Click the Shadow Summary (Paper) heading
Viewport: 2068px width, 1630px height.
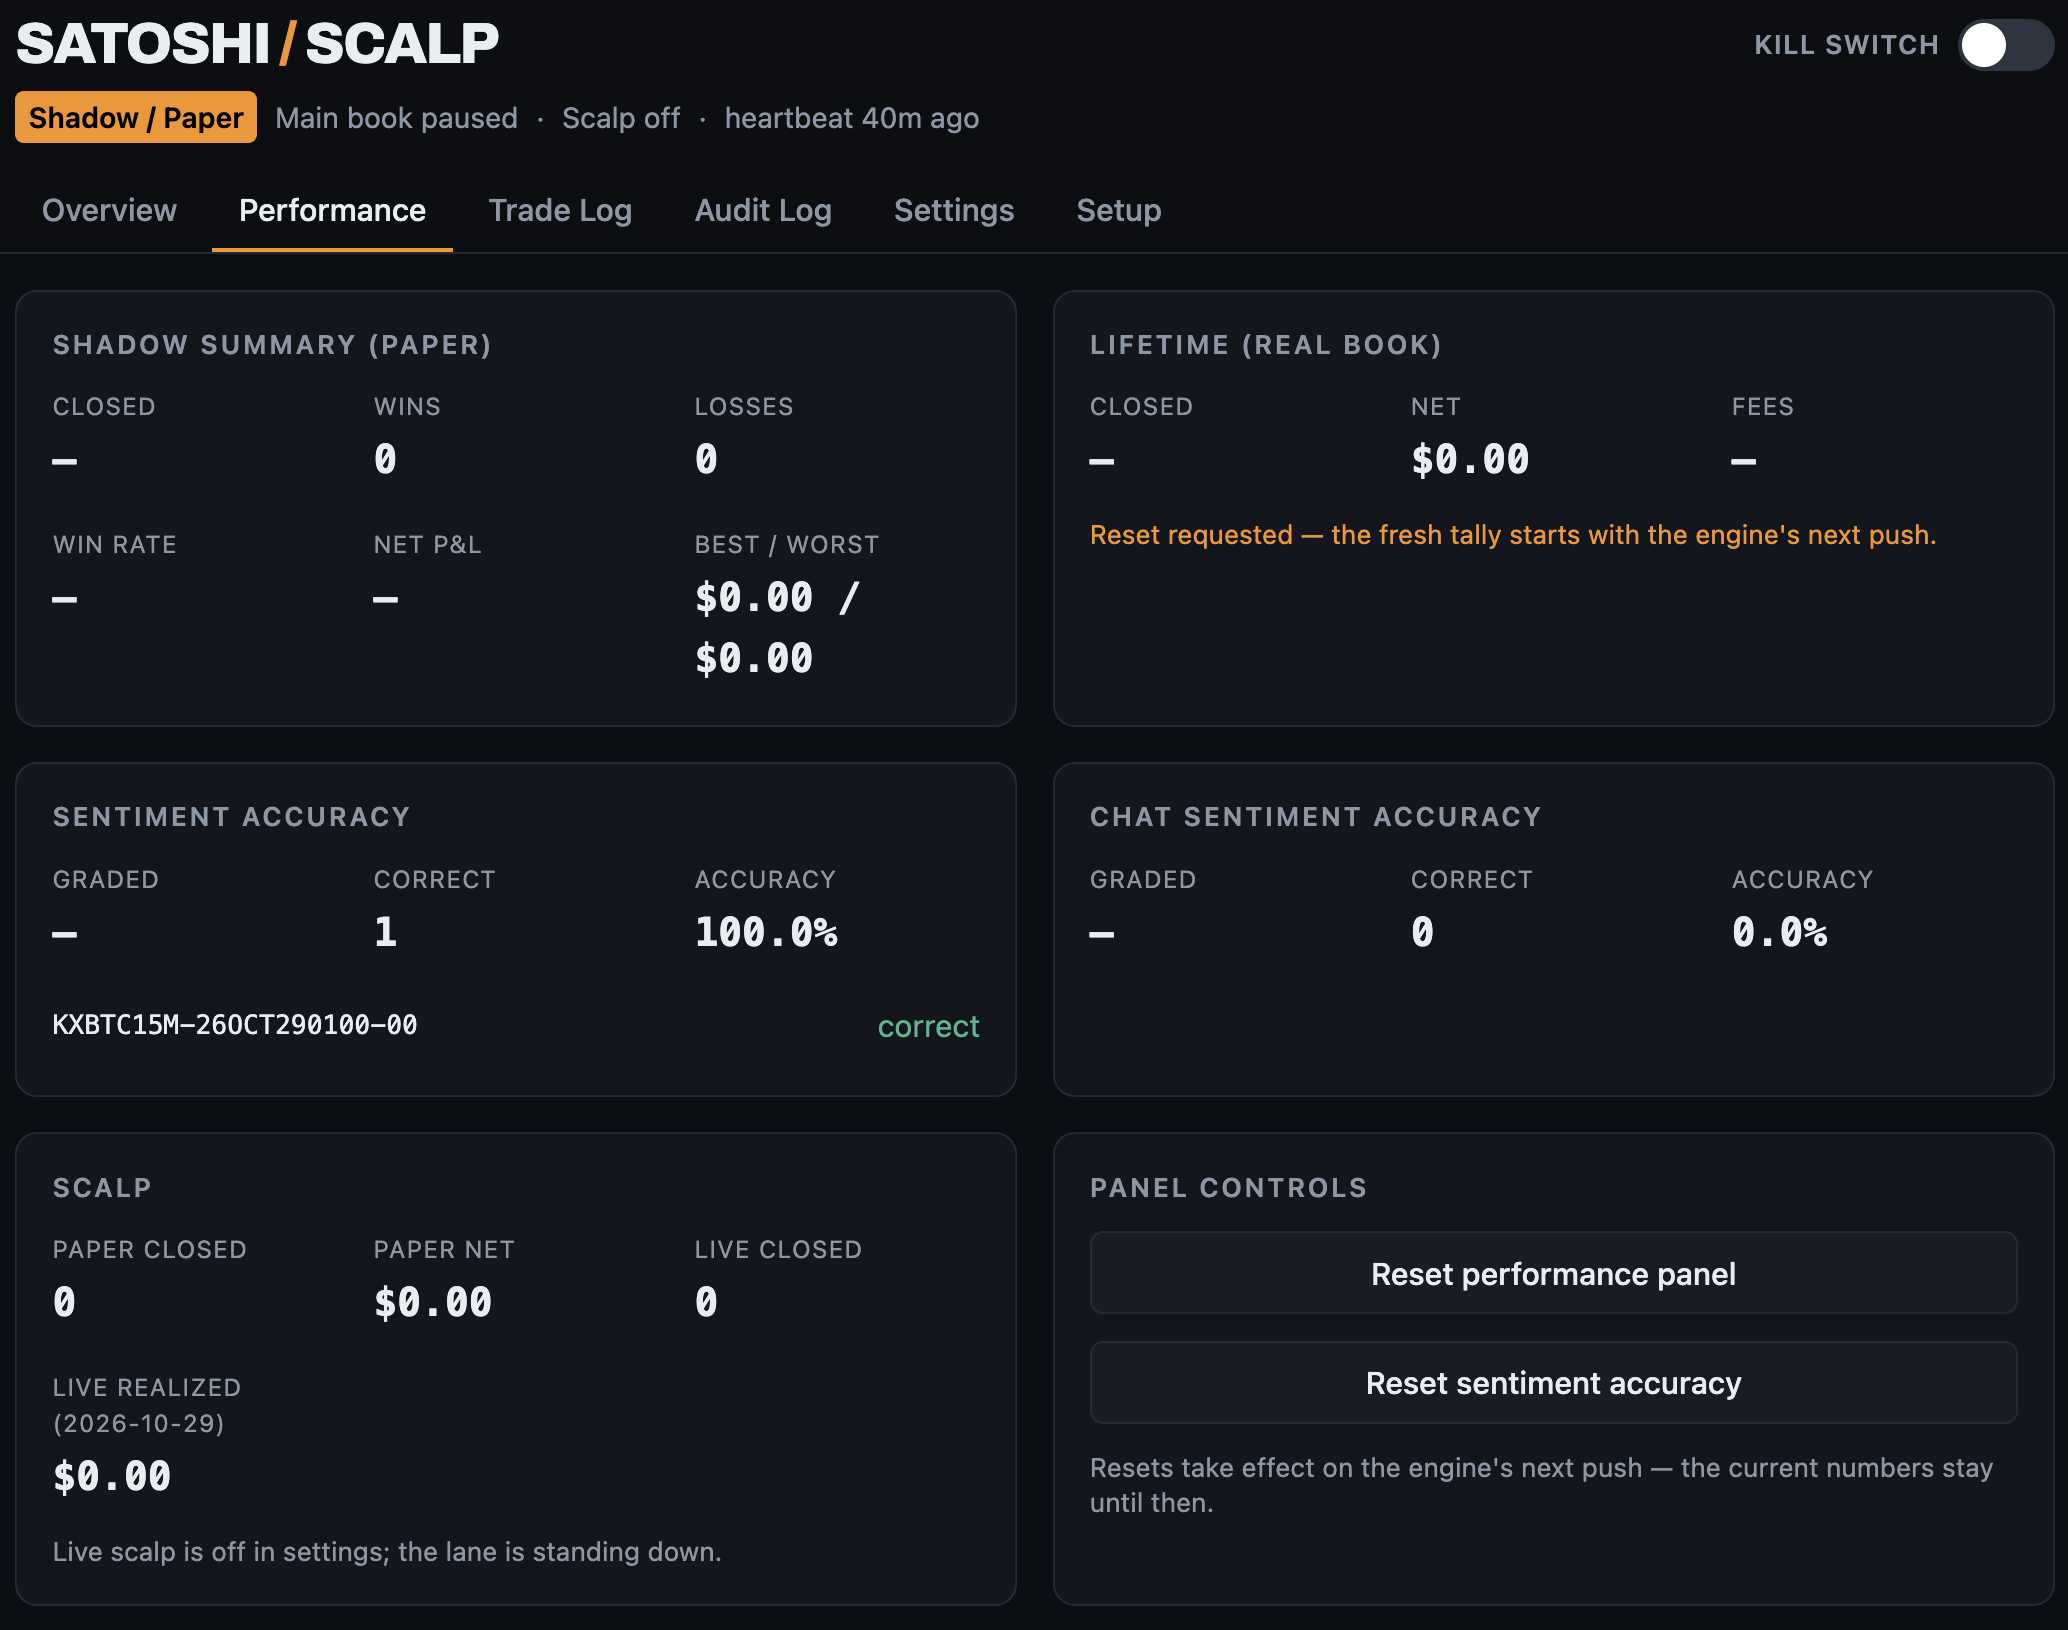pyautogui.click(x=272, y=345)
